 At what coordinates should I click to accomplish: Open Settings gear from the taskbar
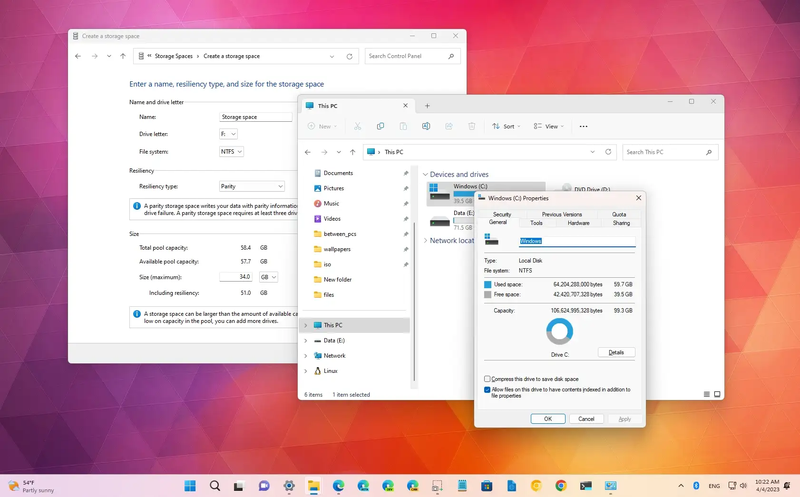pos(289,485)
